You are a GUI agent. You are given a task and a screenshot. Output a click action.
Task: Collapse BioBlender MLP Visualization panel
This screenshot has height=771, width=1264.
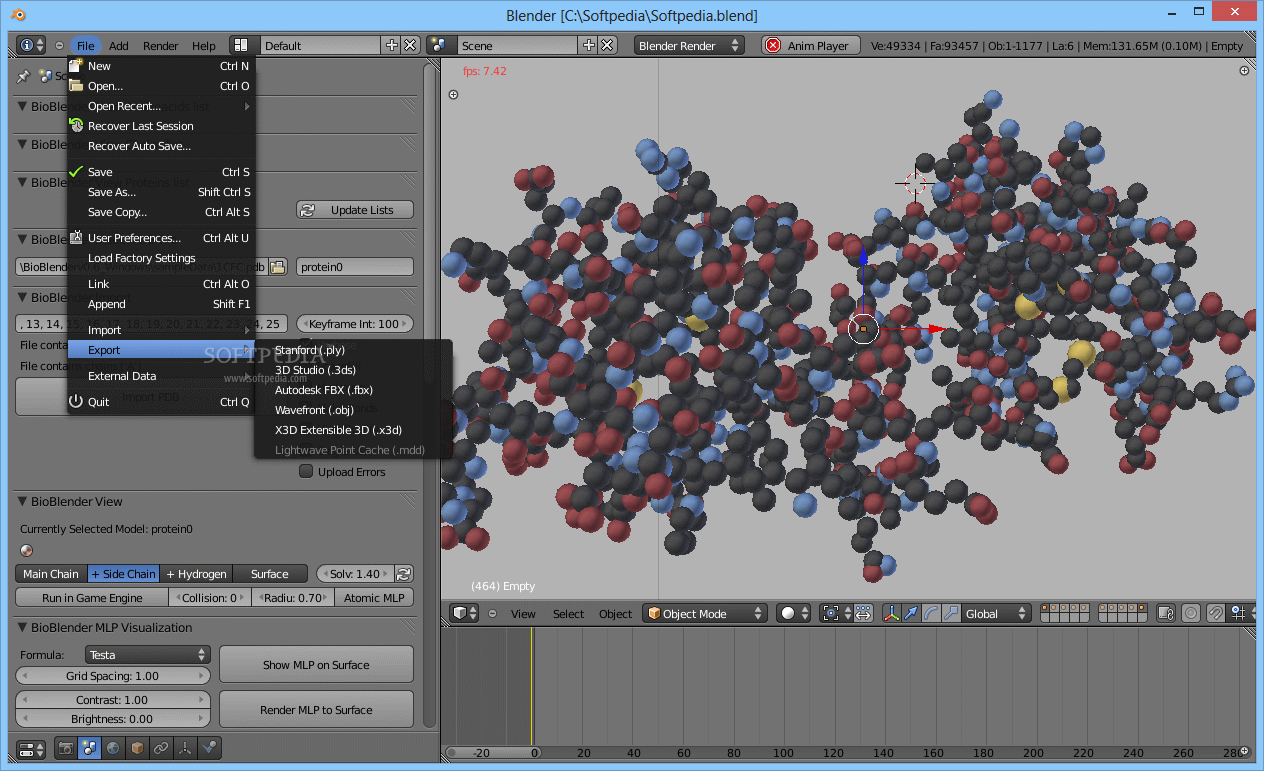[x=23, y=627]
